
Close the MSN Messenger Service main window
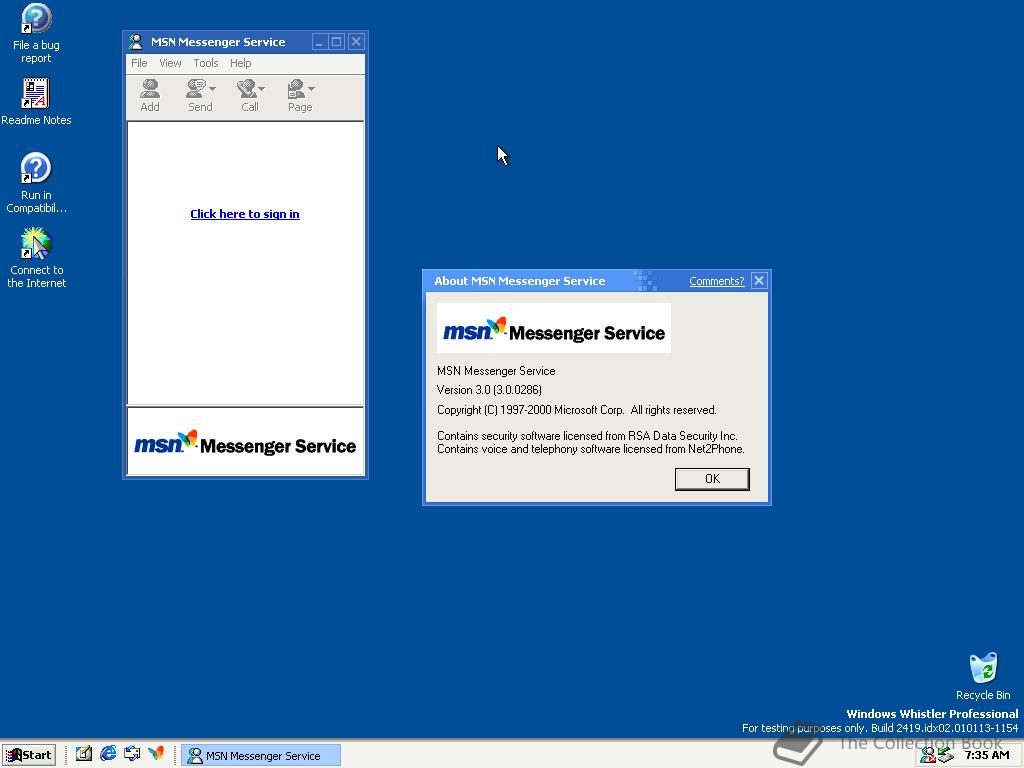(356, 42)
